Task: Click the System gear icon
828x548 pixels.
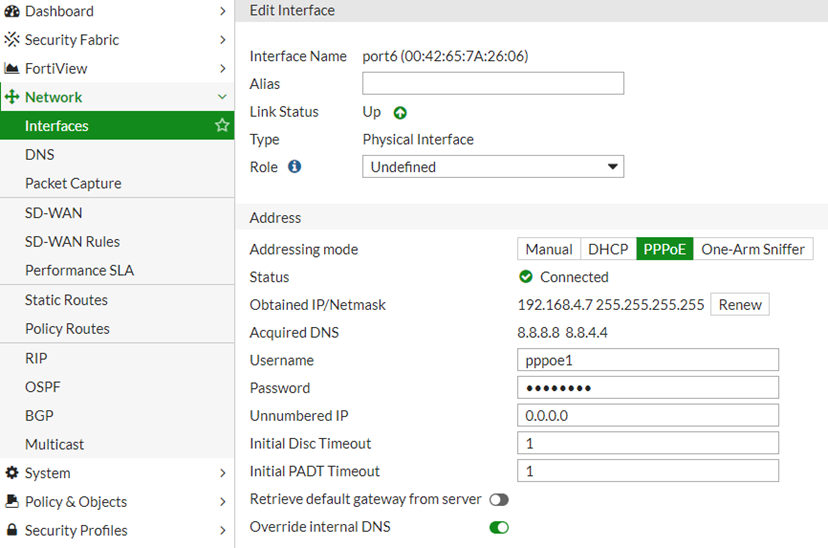Action: [x=12, y=473]
